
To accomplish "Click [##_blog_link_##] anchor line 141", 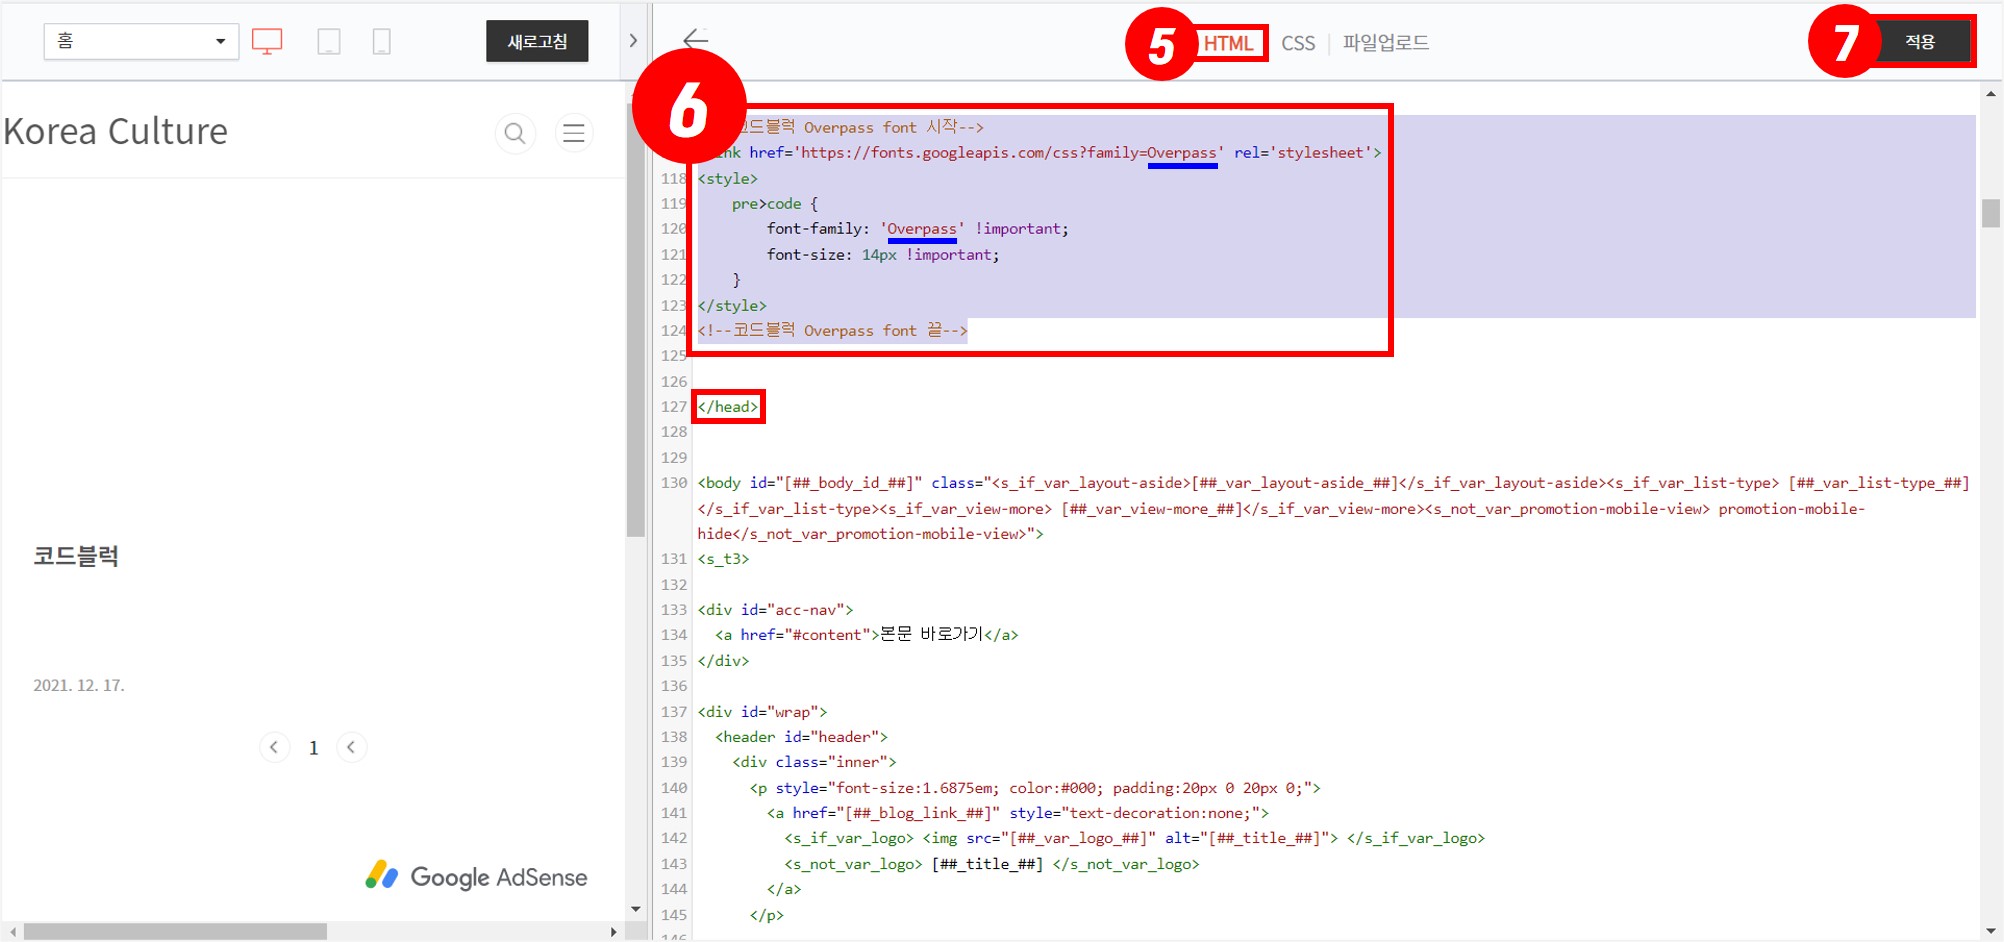I will 1018,813.
